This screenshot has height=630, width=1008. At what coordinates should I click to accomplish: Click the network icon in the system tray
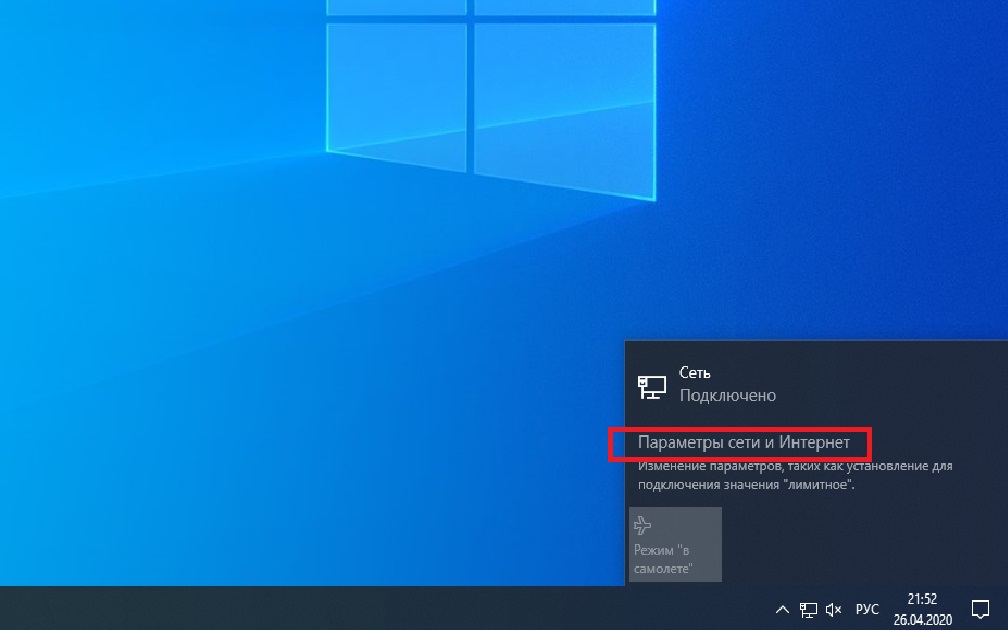(808, 609)
